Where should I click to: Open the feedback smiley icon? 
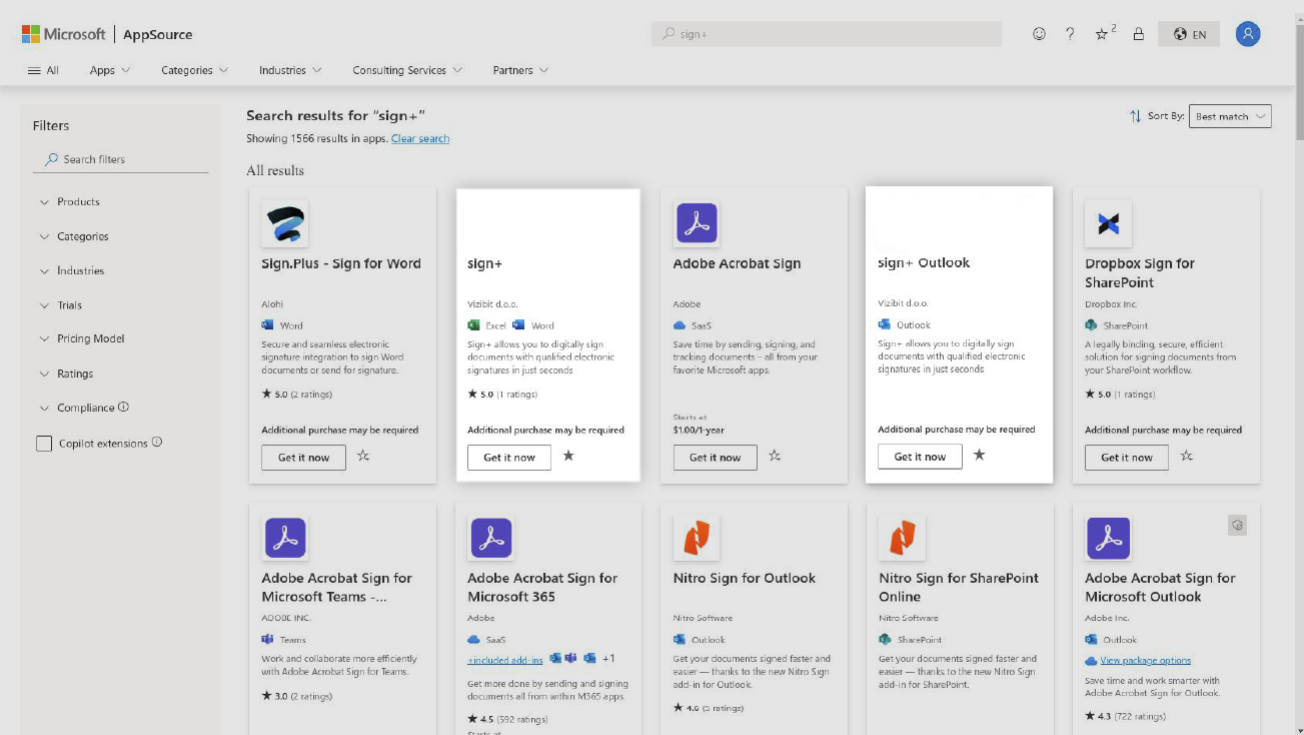click(x=1039, y=34)
